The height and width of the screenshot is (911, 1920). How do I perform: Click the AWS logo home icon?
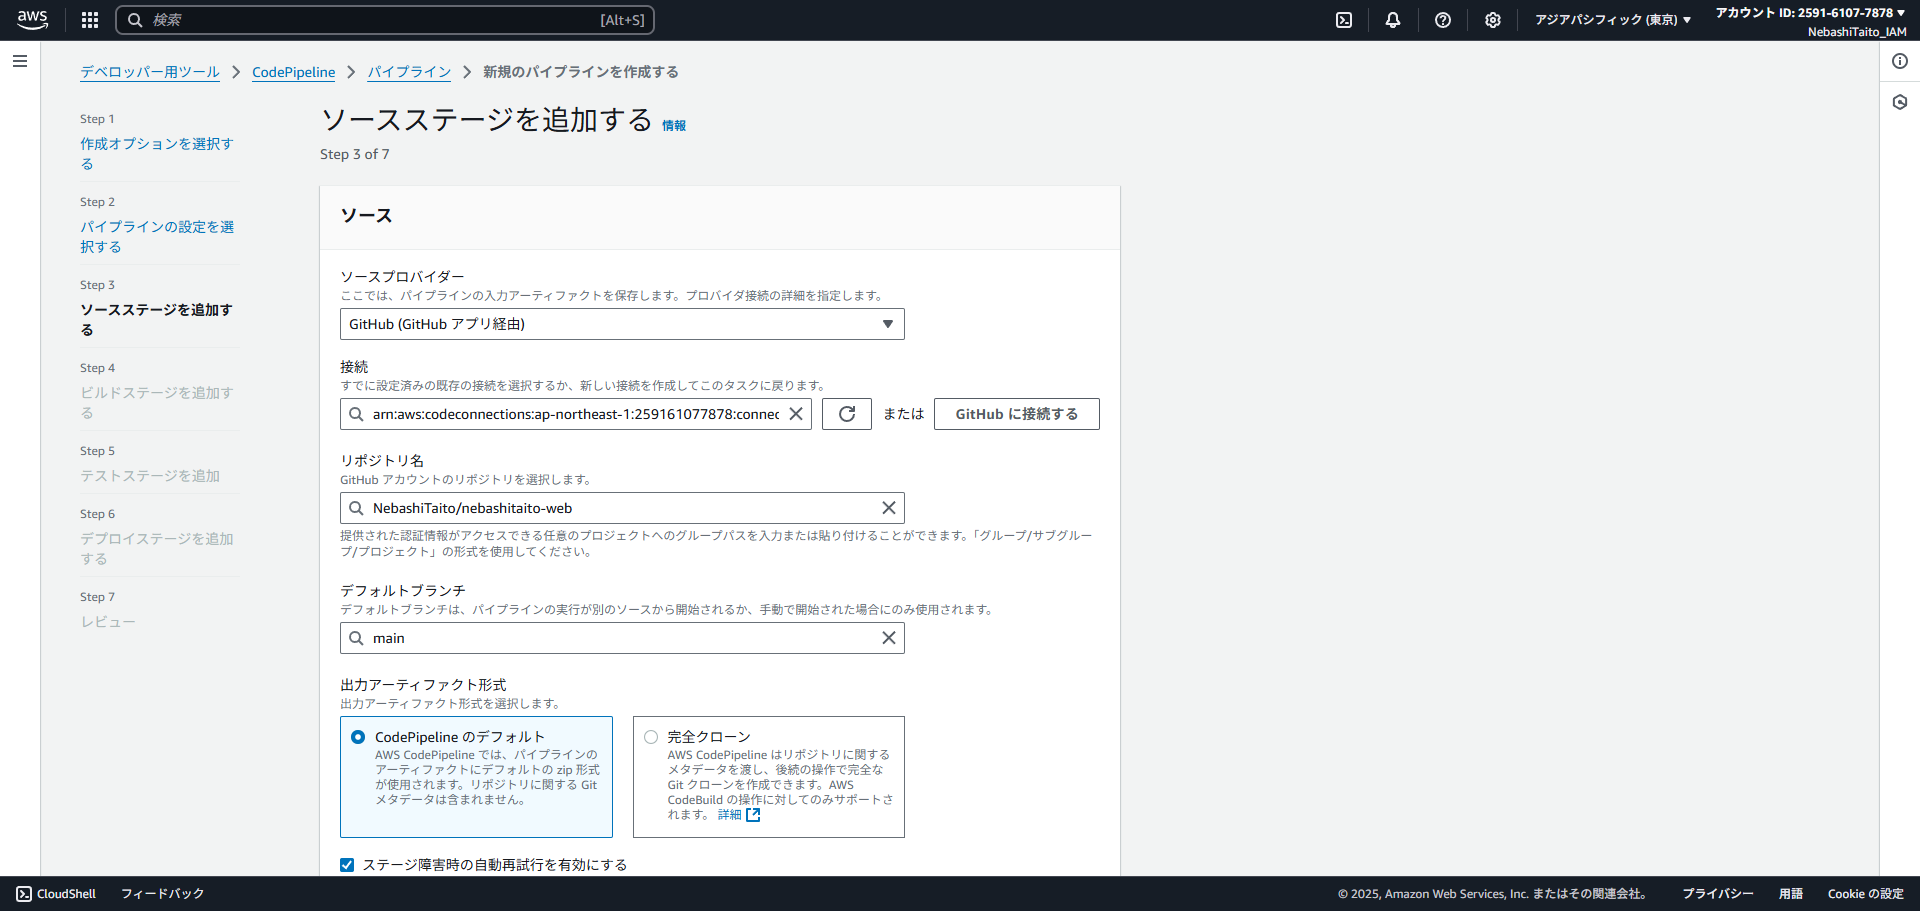click(x=32, y=20)
